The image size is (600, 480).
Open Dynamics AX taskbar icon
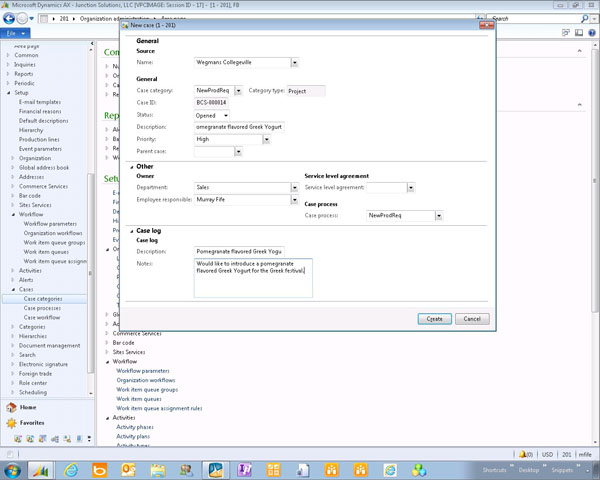click(x=40, y=470)
